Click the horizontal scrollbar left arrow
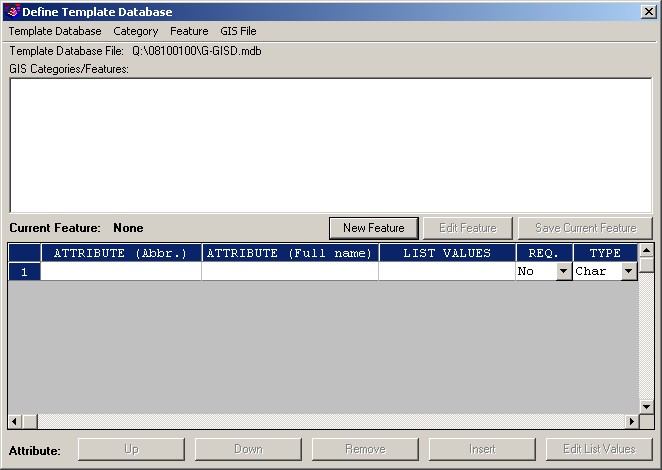 click(x=15, y=421)
